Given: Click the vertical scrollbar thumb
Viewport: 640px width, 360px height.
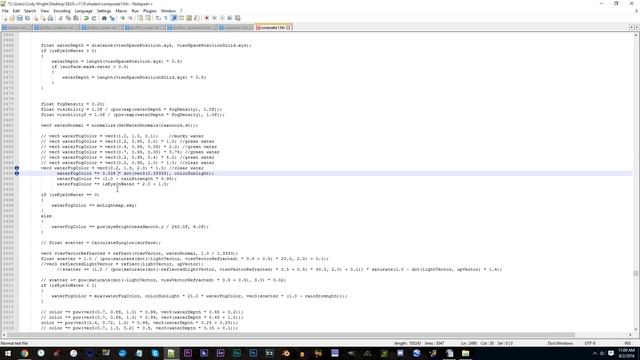Looking at the screenshot, I should [x=636, y=273].
